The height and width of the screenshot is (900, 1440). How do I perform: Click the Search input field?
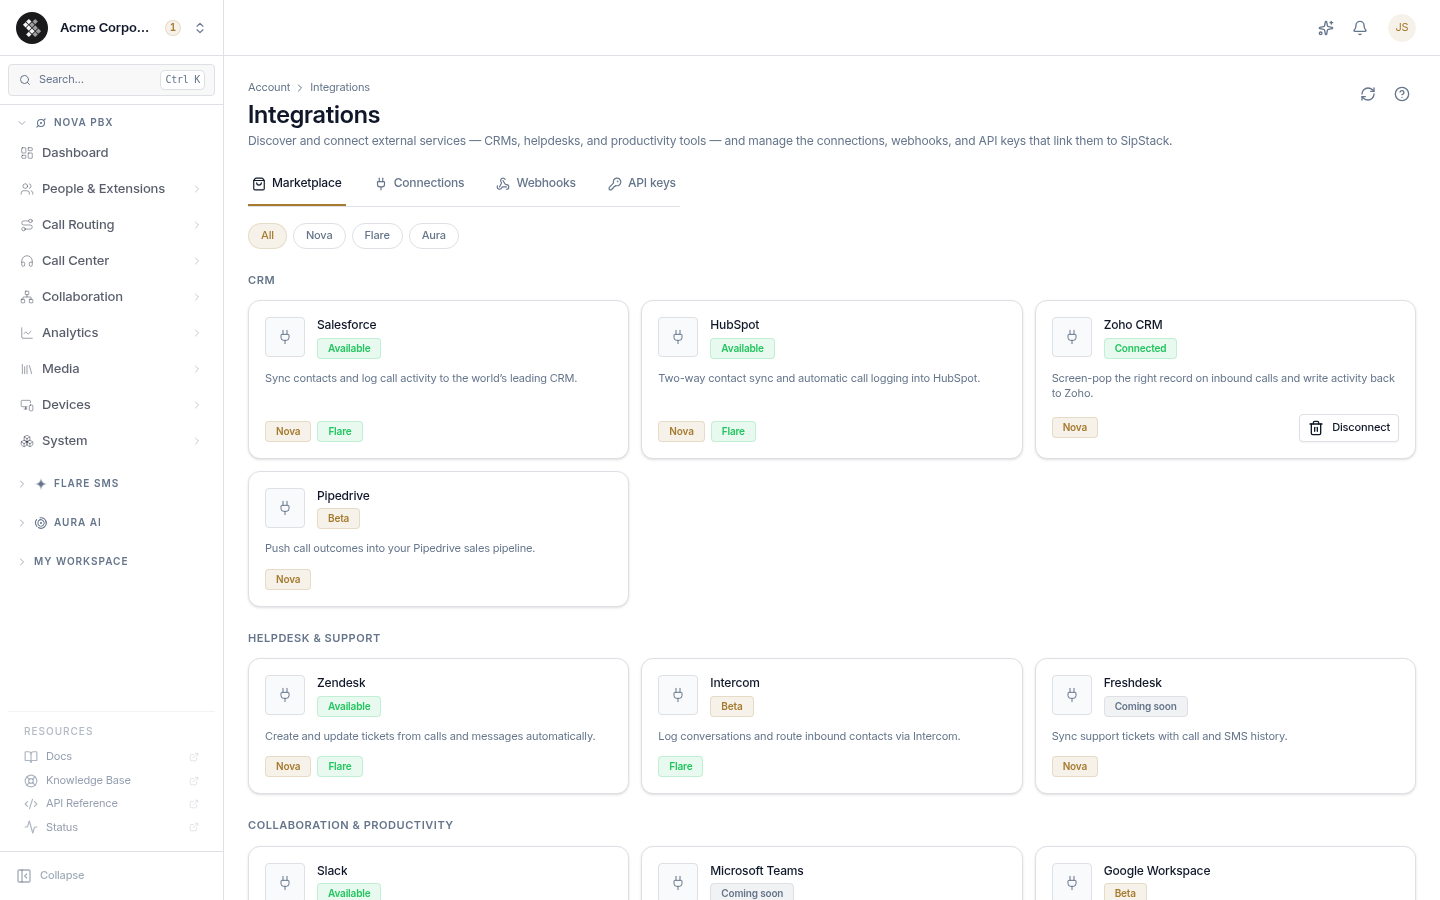111,80
